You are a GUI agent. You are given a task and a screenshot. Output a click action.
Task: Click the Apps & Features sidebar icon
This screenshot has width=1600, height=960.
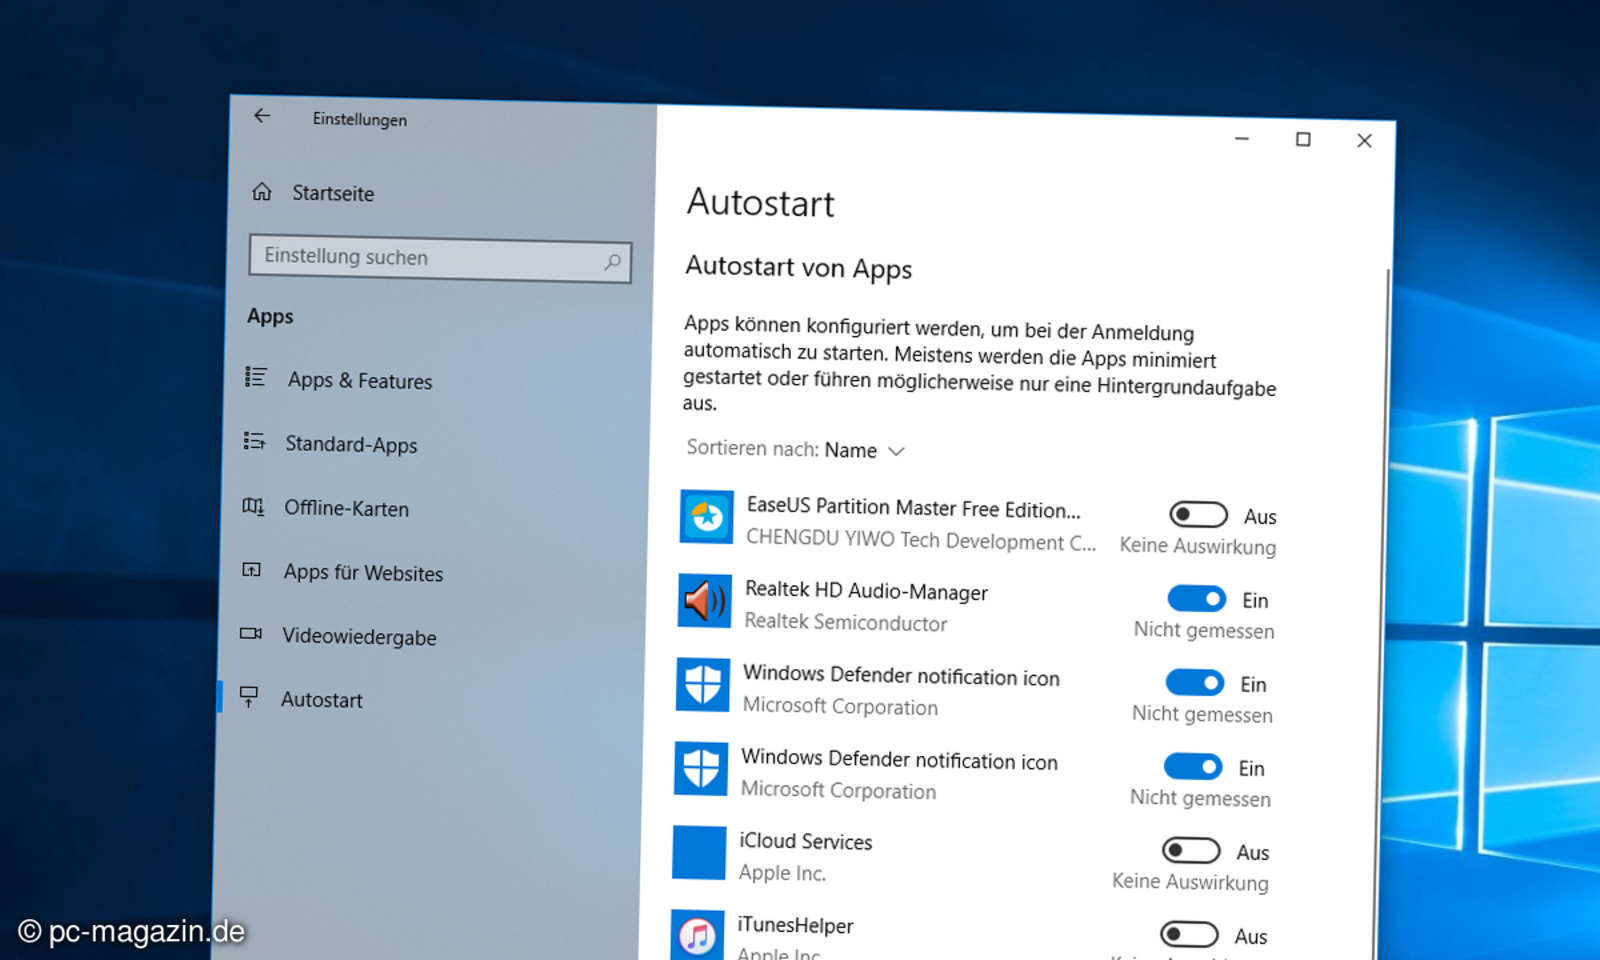[253, 377]
